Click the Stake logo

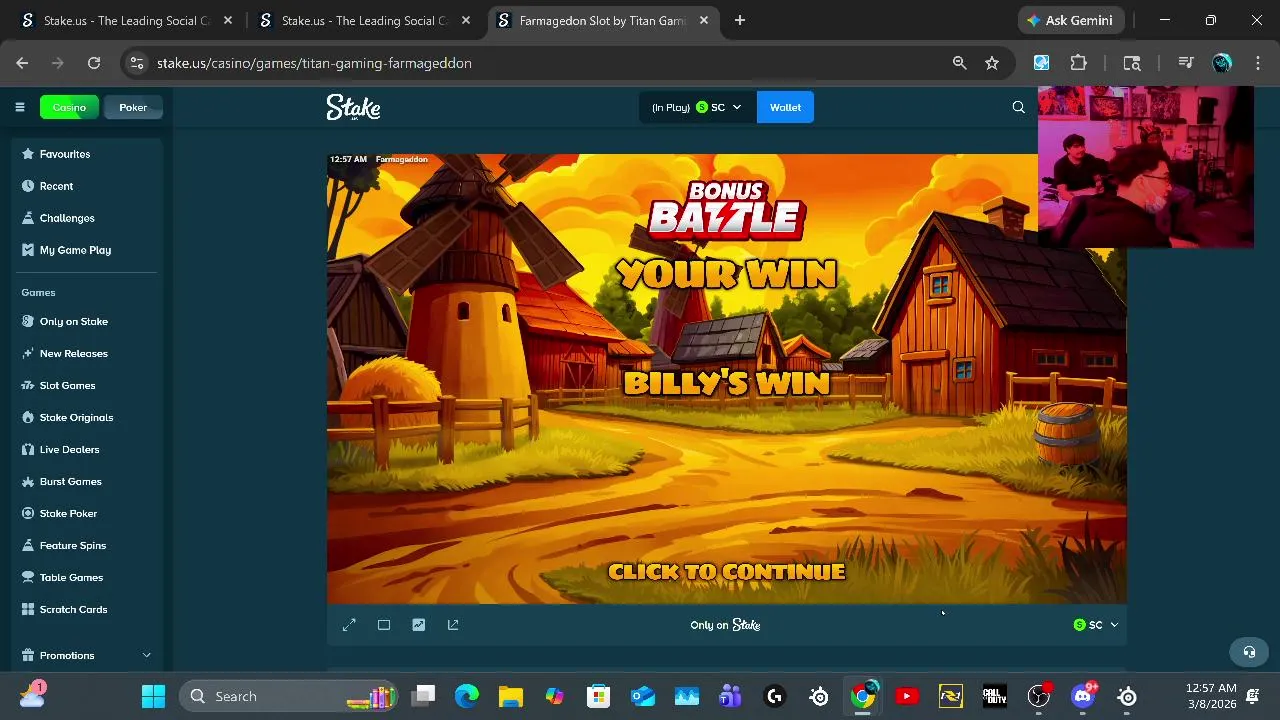pos(353,107)
